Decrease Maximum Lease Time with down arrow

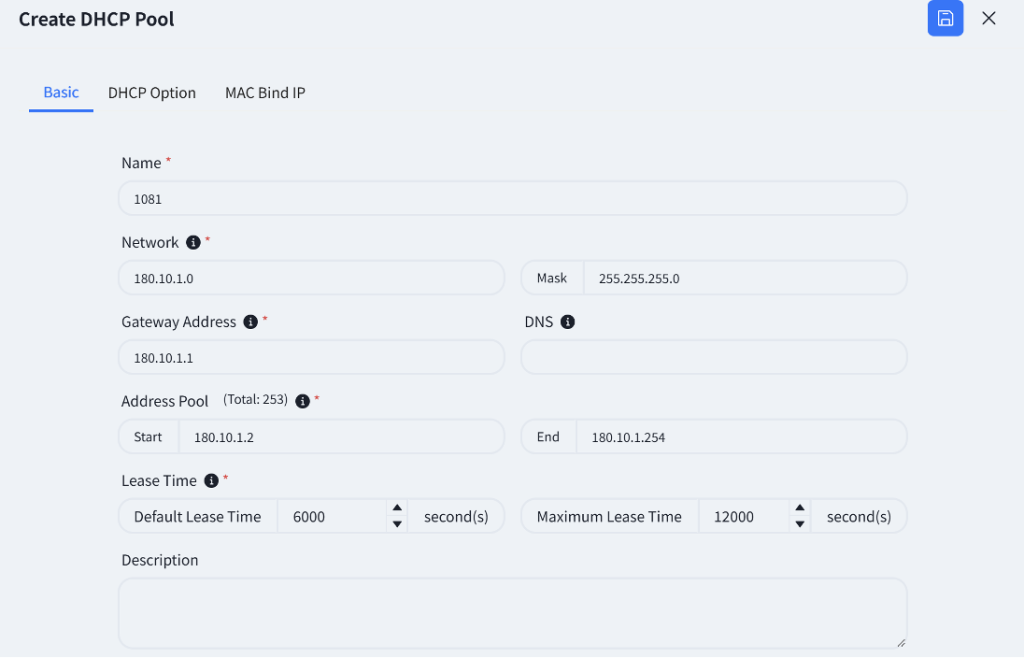tap(800, 524)
